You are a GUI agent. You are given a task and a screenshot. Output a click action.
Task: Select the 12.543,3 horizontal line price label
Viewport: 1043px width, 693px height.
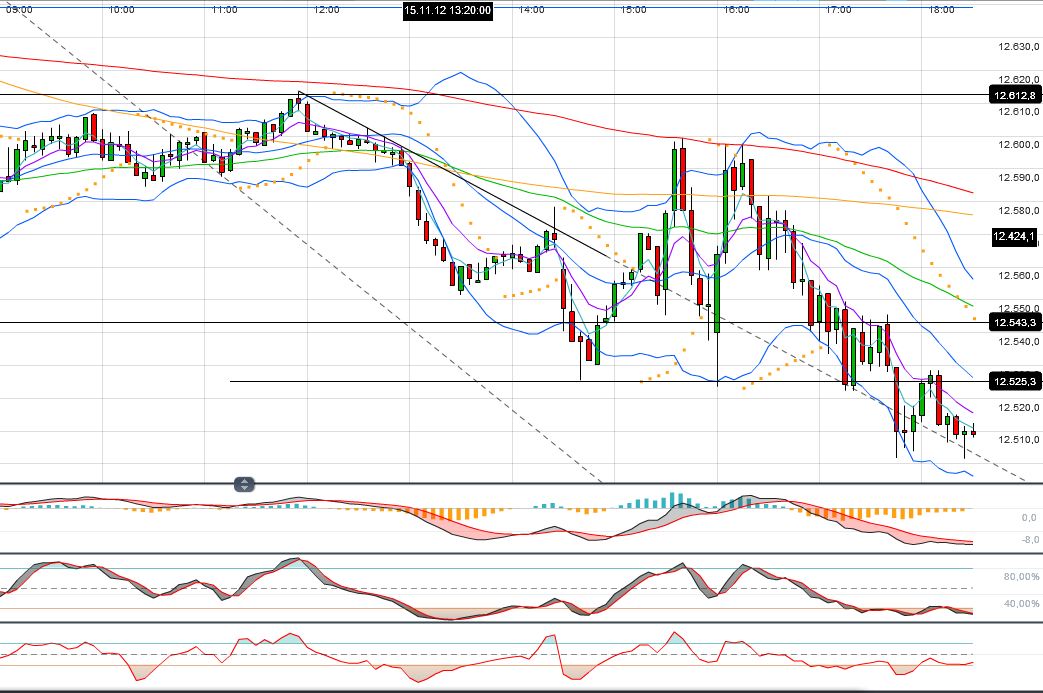(x=1014, y=323)
